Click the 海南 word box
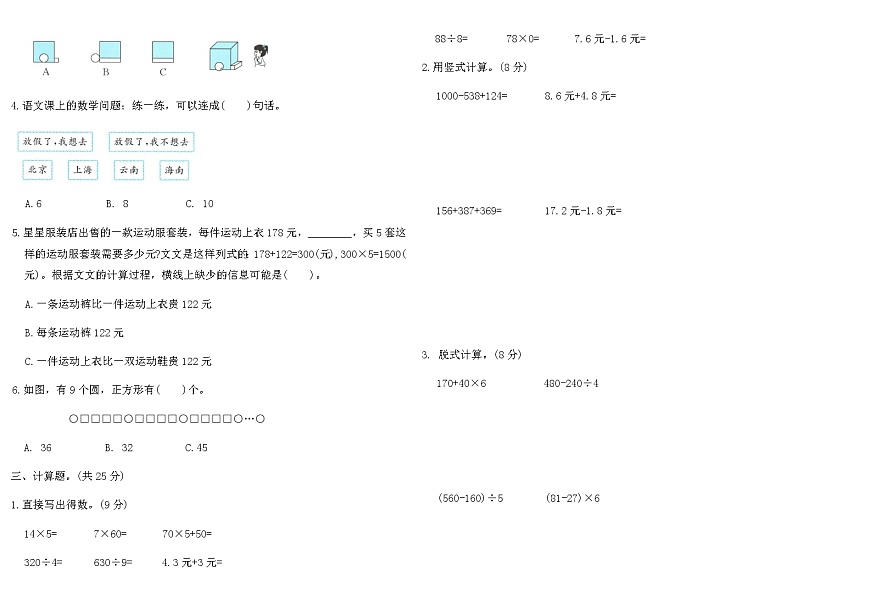Image resolution: width=870 pixels, height=615 pixels. click(173, 170)
